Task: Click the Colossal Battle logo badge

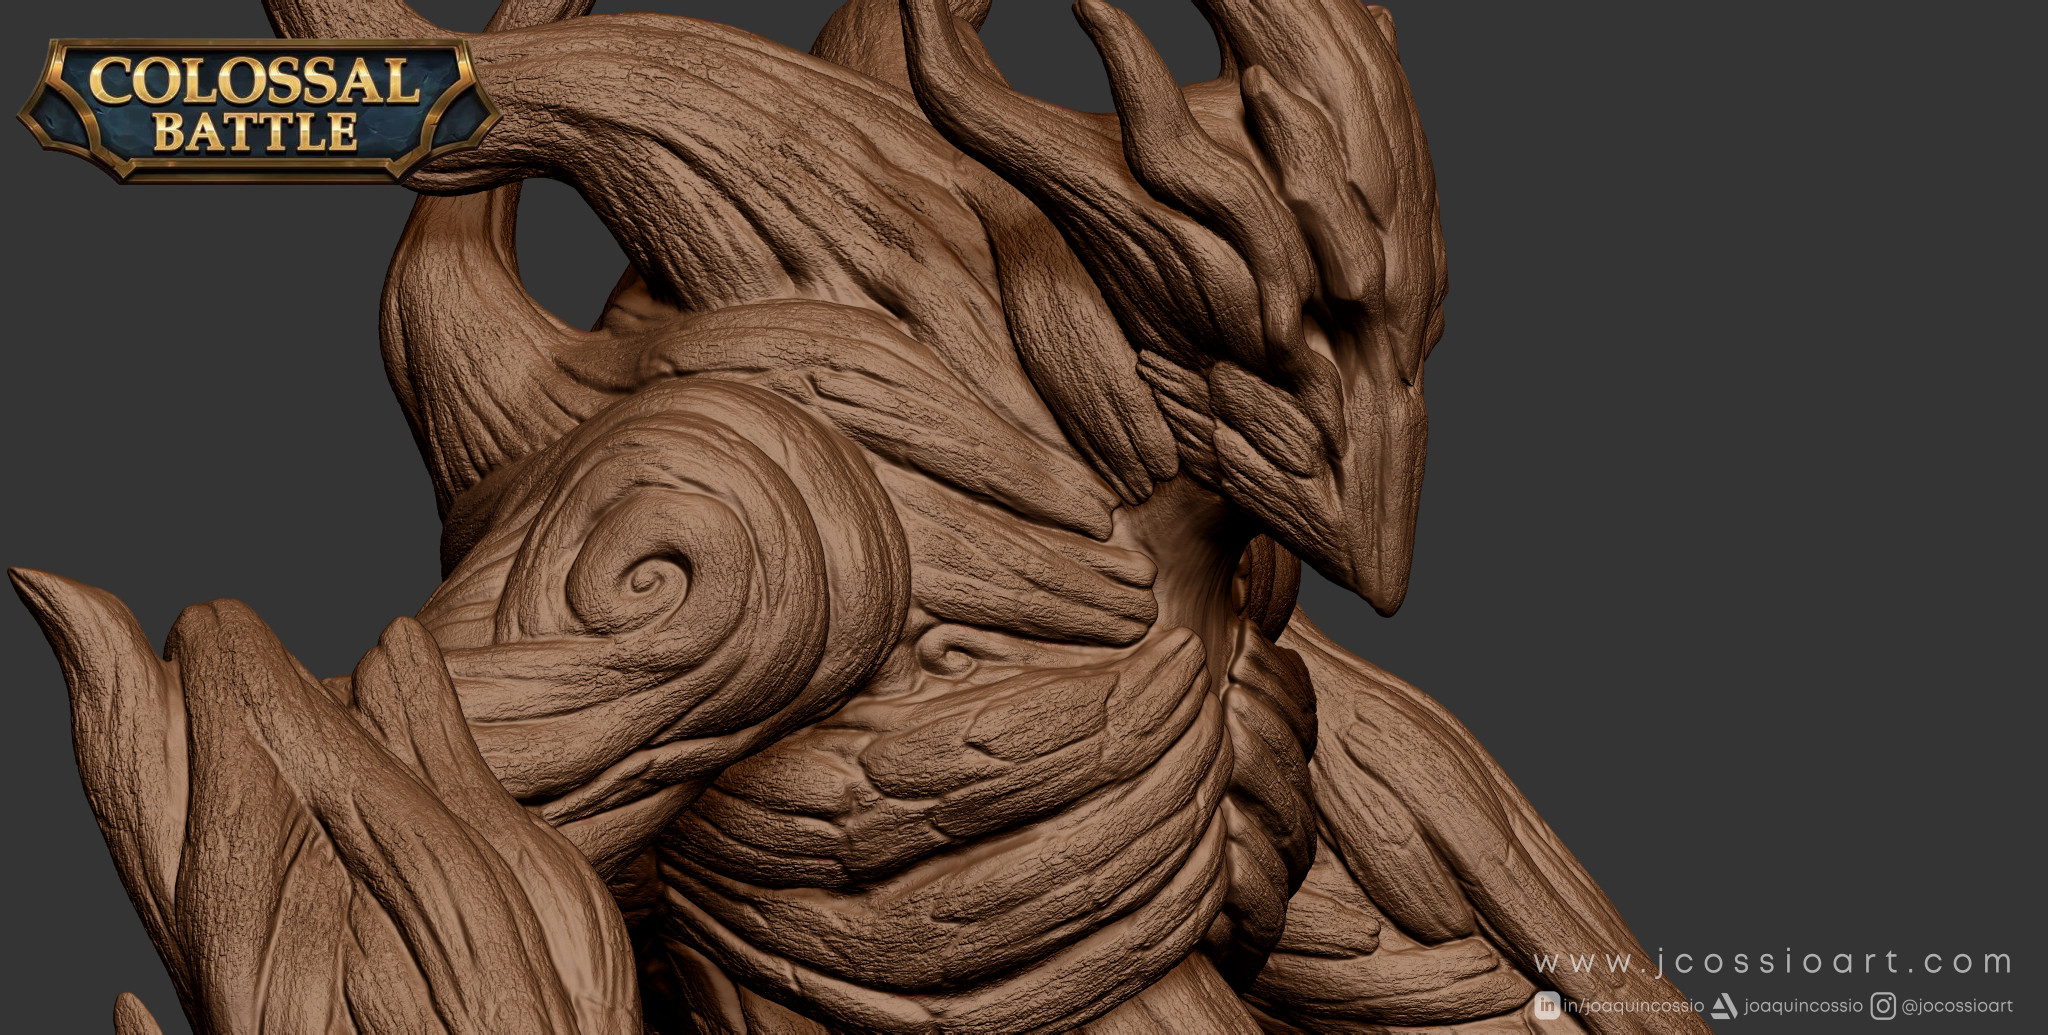Action: (x=259, y=110)
